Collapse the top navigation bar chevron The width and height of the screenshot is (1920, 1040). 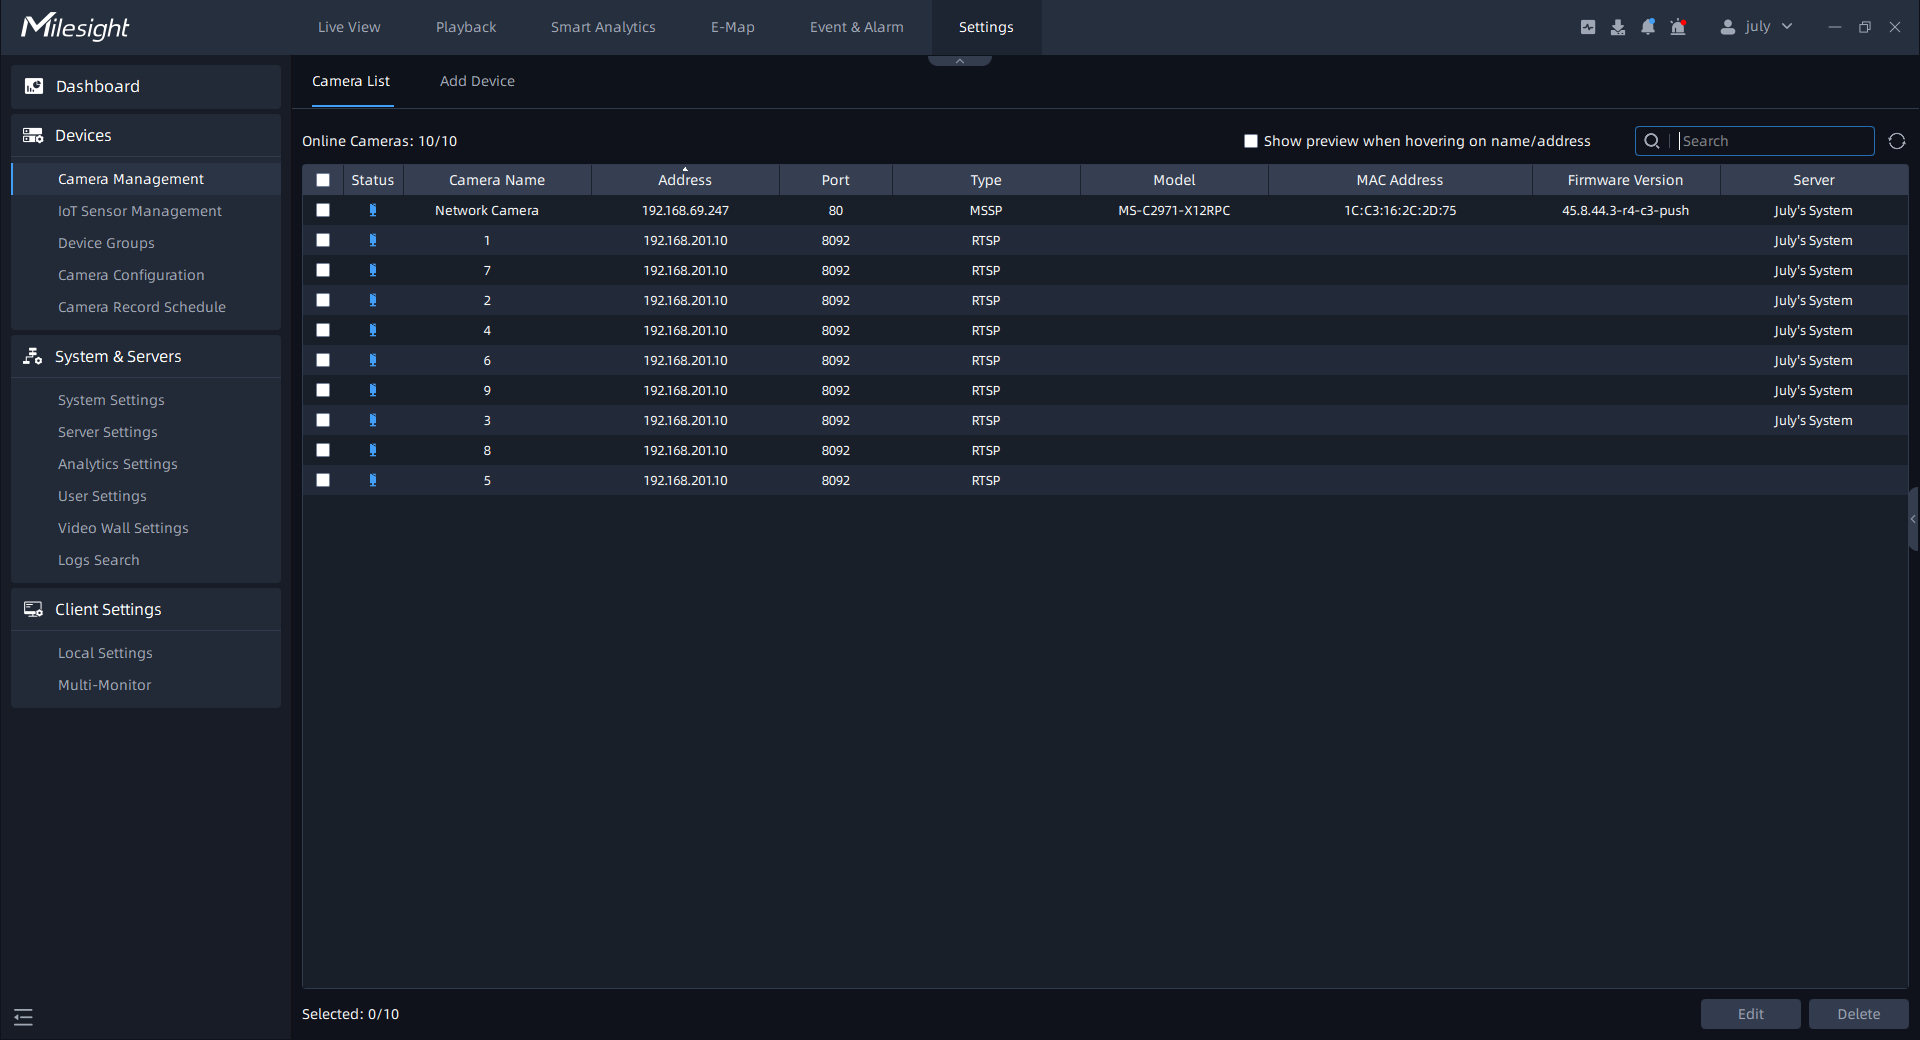[x=959, y=61]
